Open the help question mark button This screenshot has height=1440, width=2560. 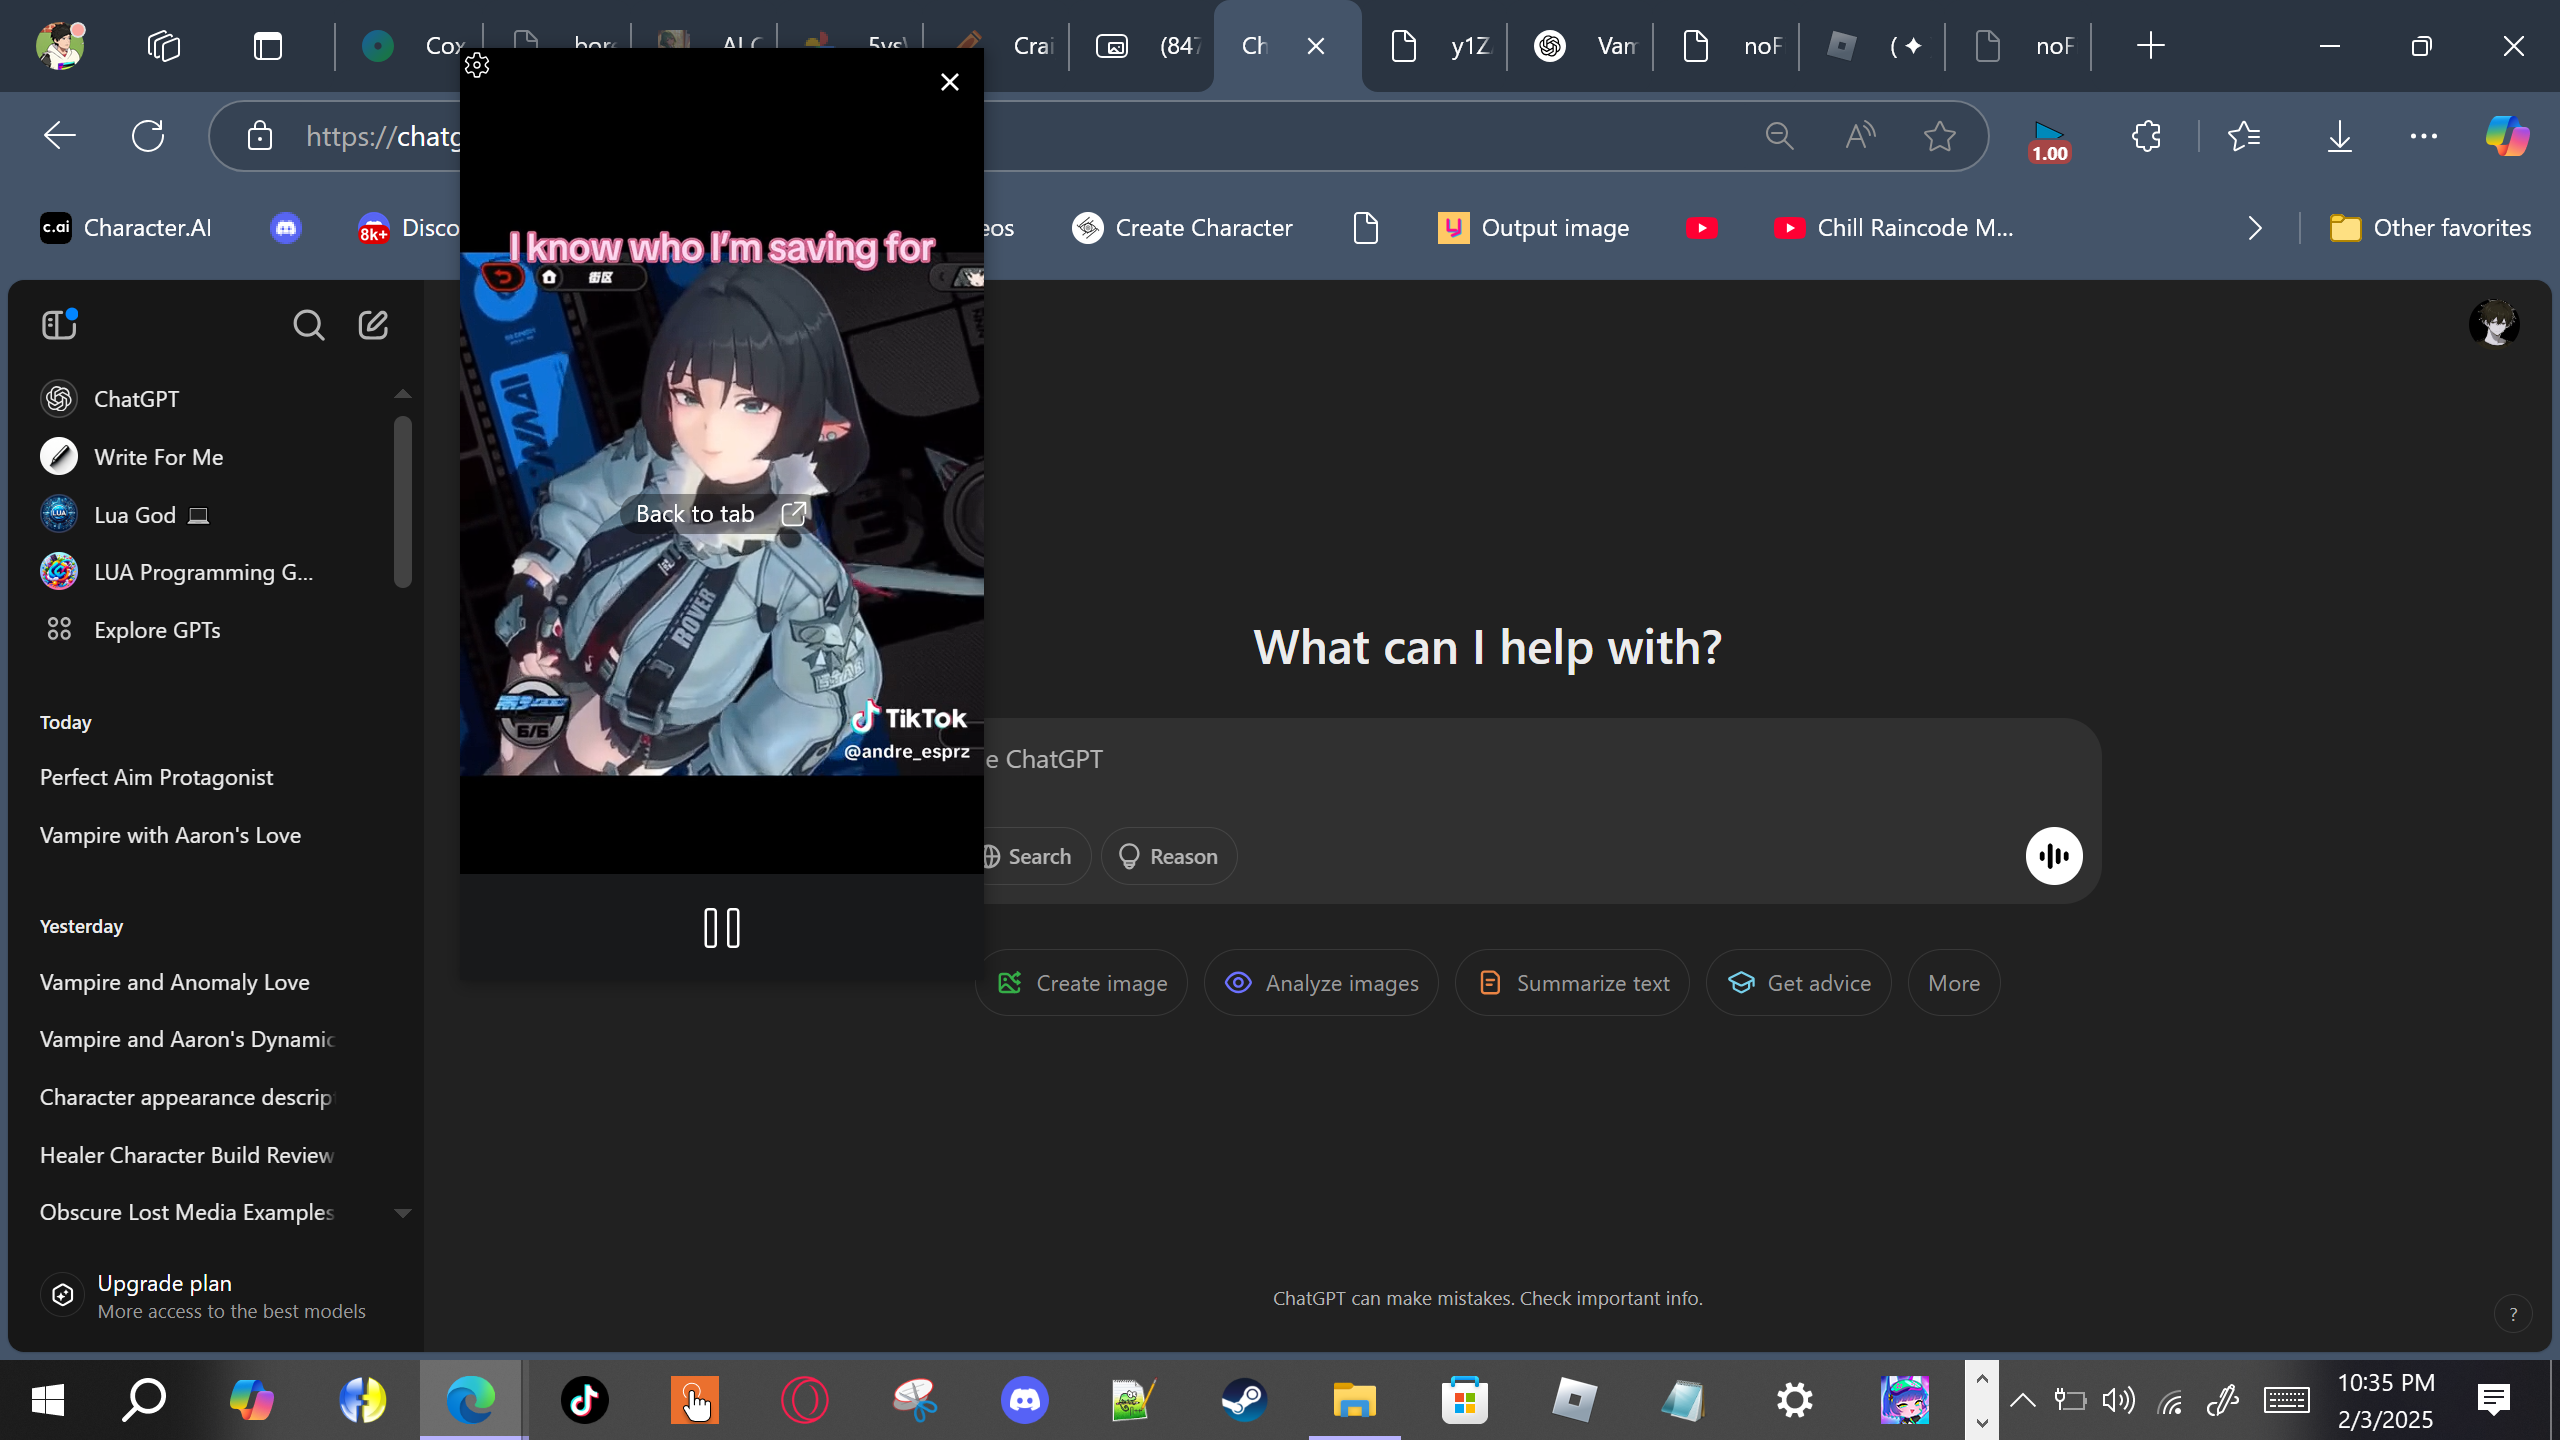coord(2513,1314)
